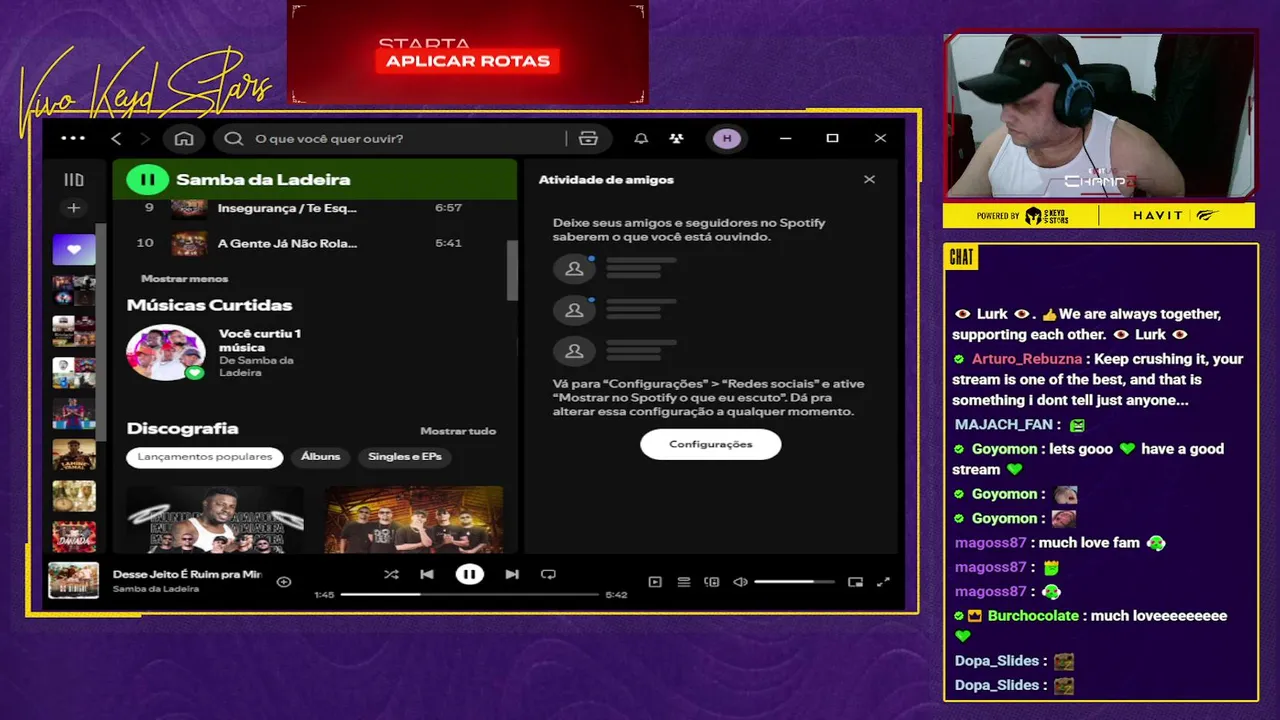The width and height of the screenshot is (1280, 720).
Task: Adjust the volume slider
Action: click(794, 582)
